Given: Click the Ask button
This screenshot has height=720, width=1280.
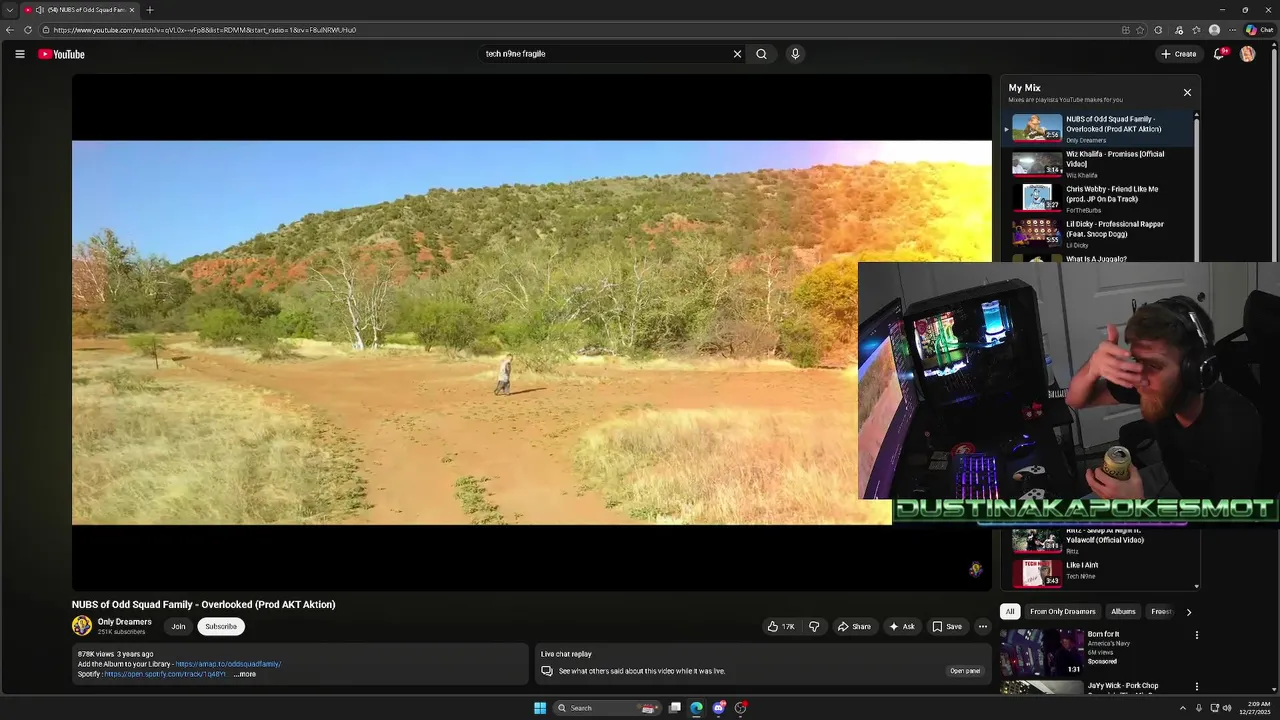Looking at the screenshot, I should click(x=902, y=626).
